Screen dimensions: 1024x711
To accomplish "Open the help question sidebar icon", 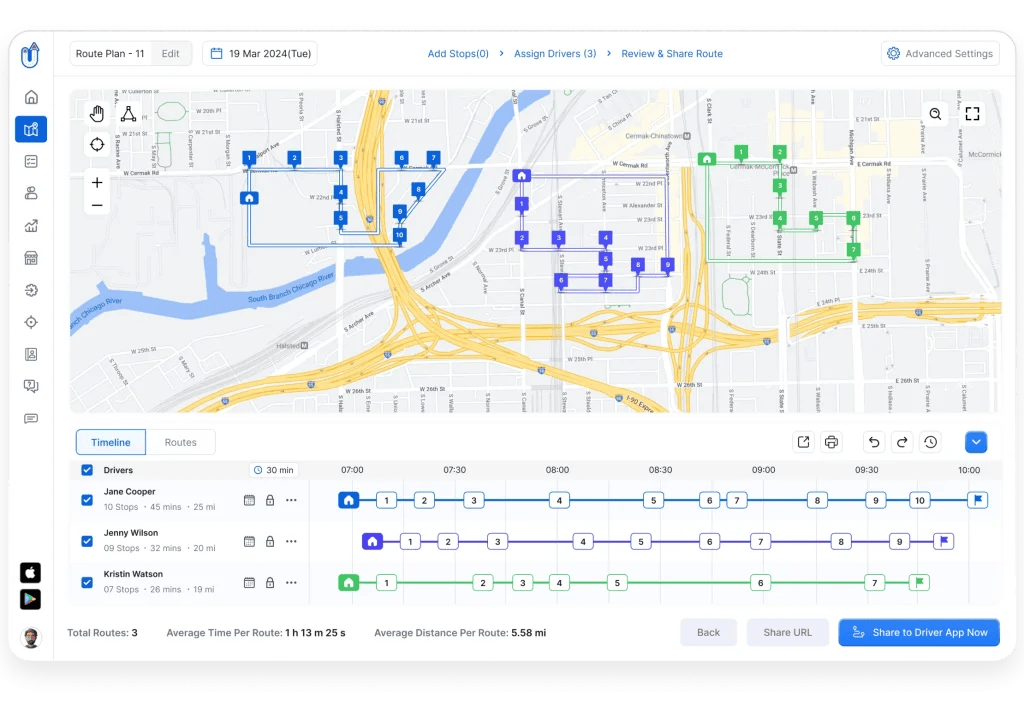I will (x=31, y=386).
